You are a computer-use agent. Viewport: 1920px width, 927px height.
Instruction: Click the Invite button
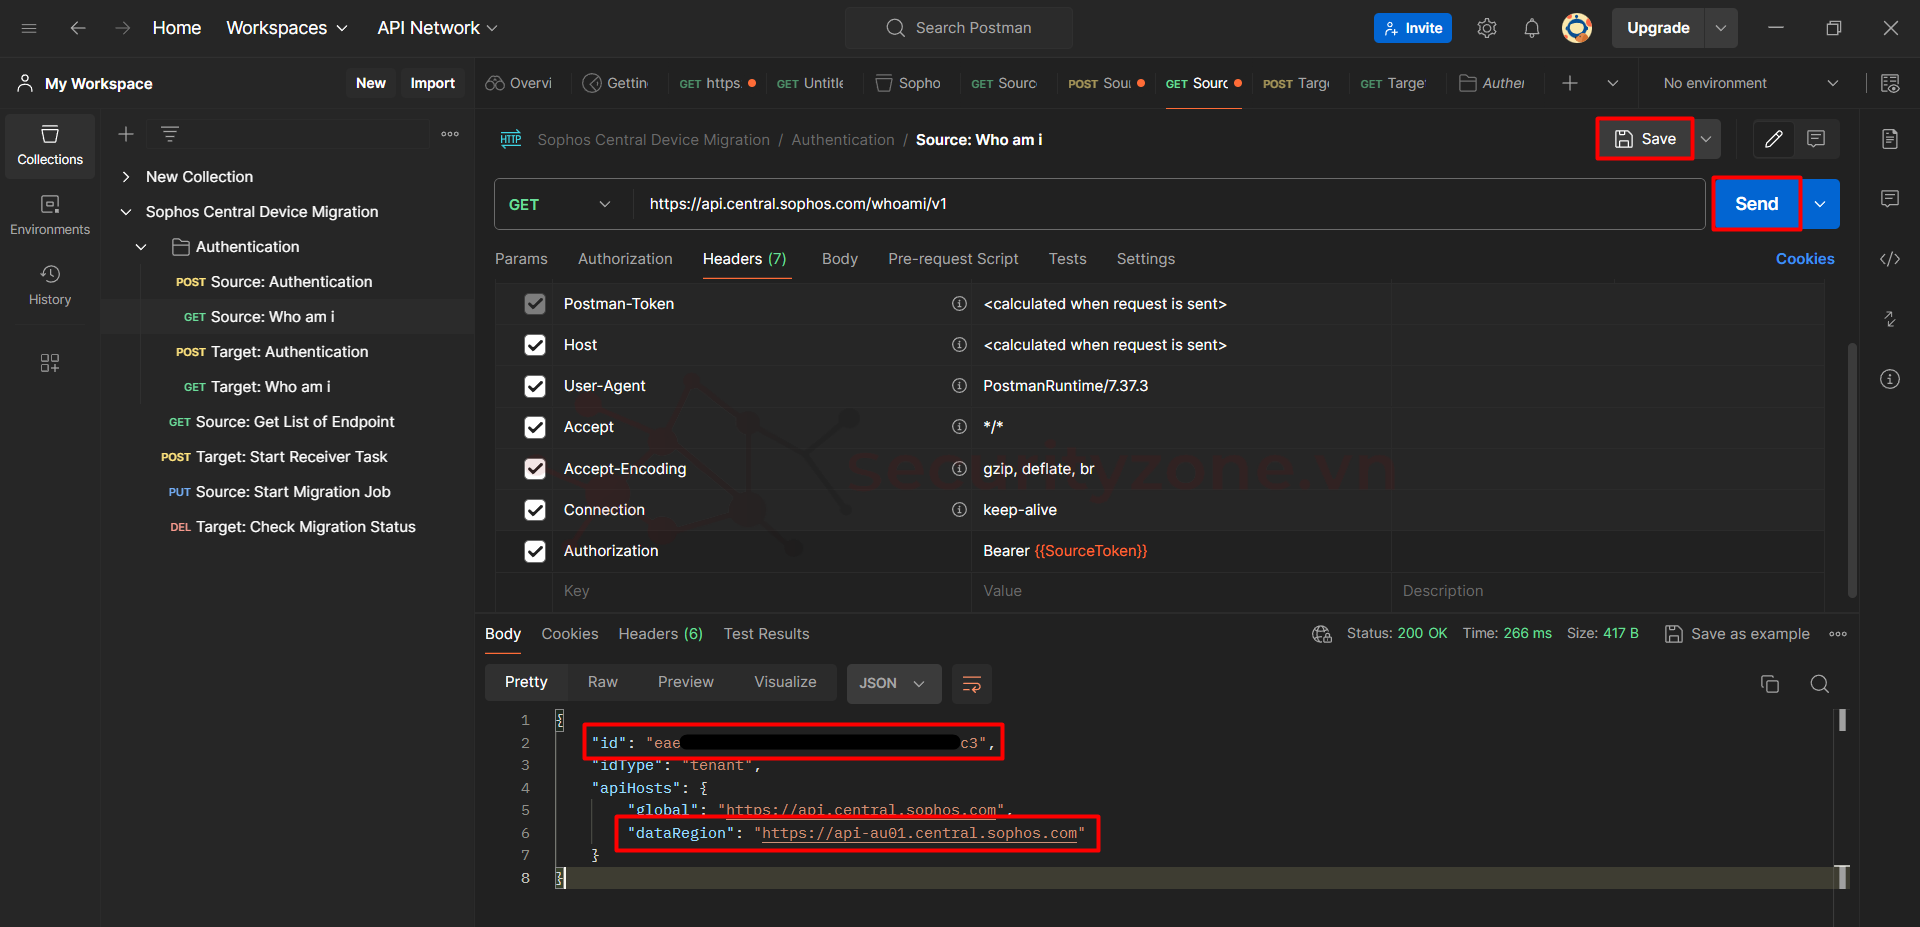[x=1413, y=28]
